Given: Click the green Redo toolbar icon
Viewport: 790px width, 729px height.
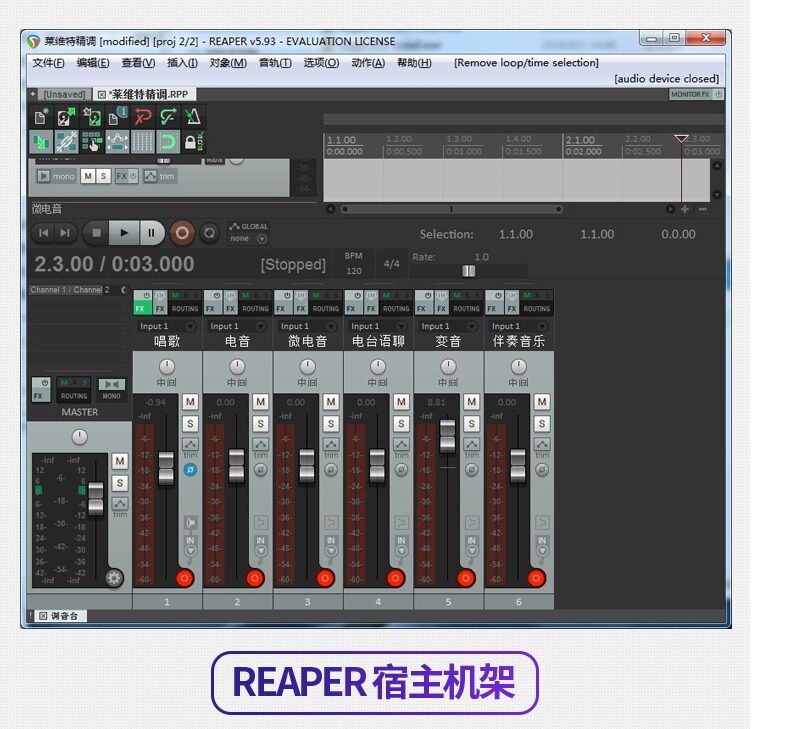Looking at the screenshot, I should click(x=168, y=117).
